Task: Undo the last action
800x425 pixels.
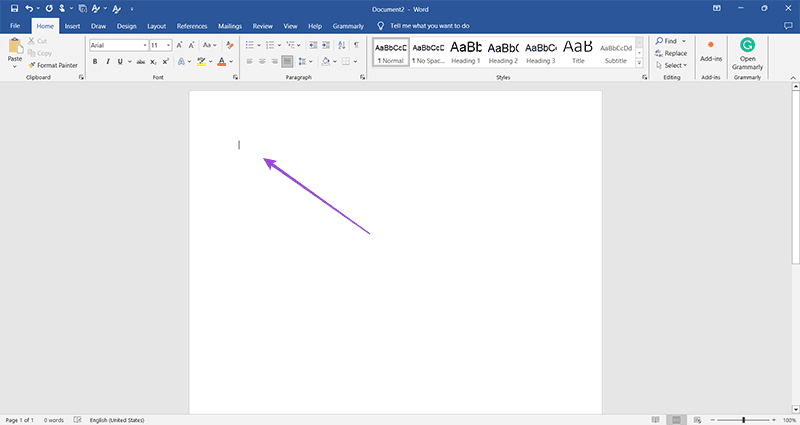Action: (x=29, y=9)
